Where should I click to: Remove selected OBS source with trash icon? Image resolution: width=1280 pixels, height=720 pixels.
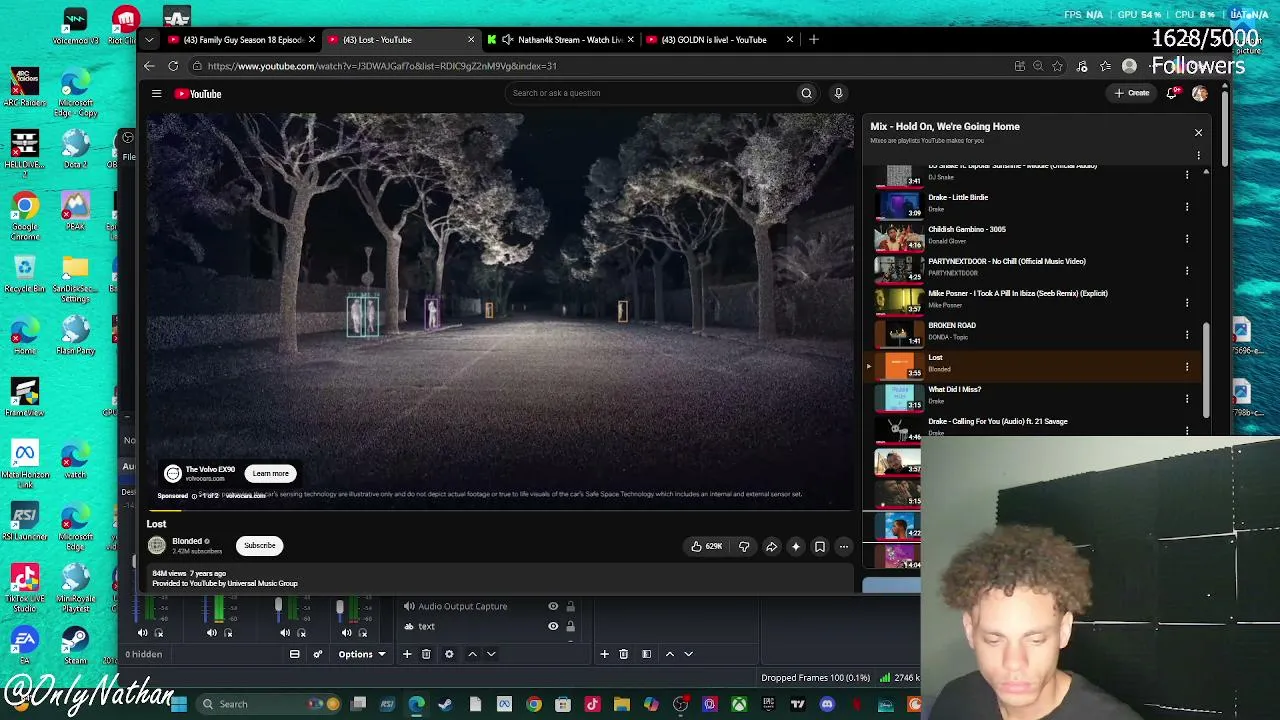(x=426, y=654)
